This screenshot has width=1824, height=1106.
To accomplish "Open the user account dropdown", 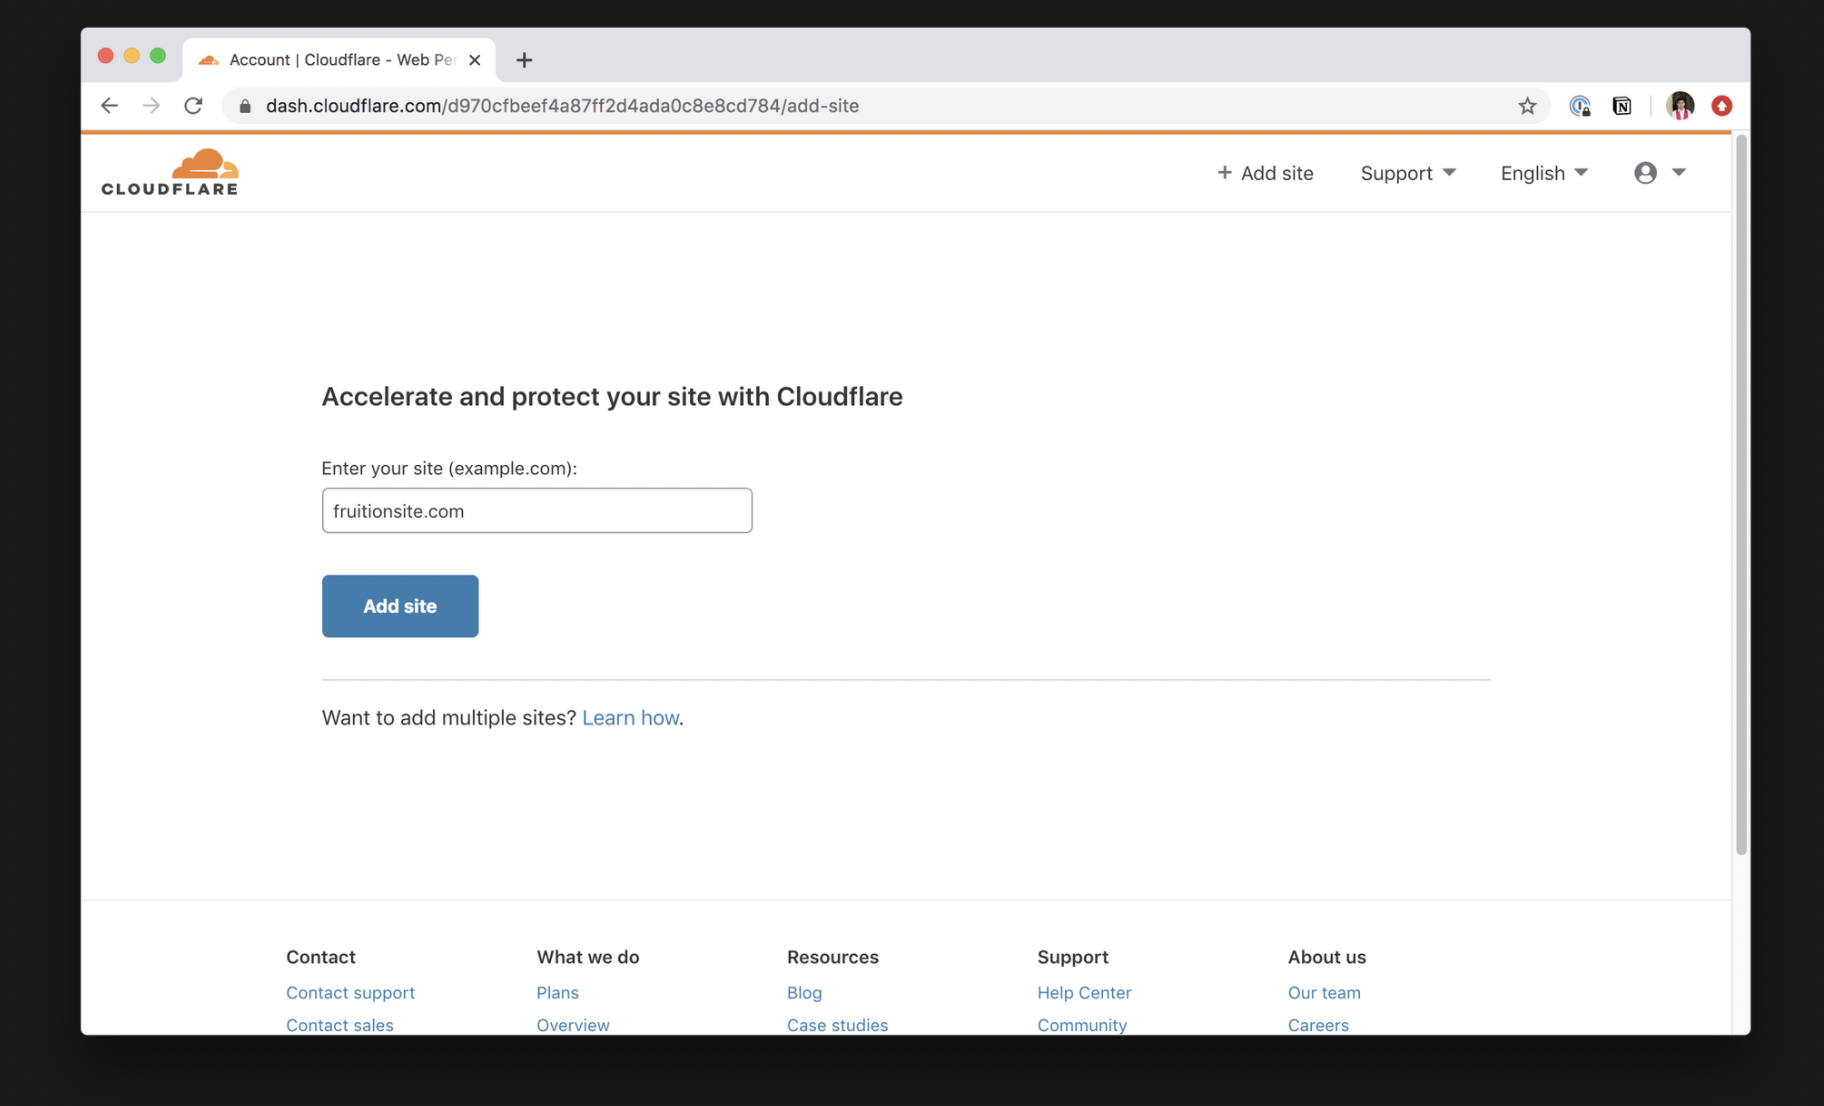I will [1659, 173].
